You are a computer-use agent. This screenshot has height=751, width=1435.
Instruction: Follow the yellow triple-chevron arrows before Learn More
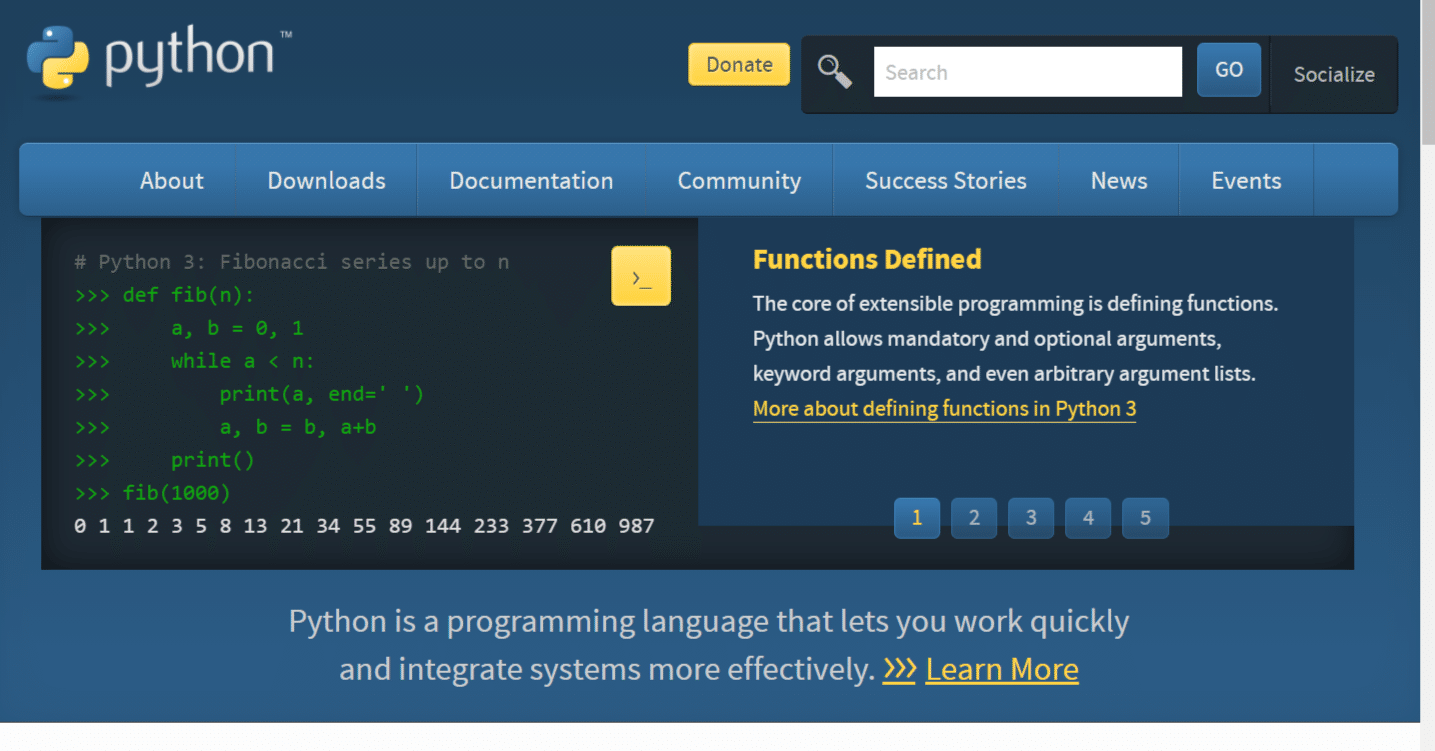[899, 669]
